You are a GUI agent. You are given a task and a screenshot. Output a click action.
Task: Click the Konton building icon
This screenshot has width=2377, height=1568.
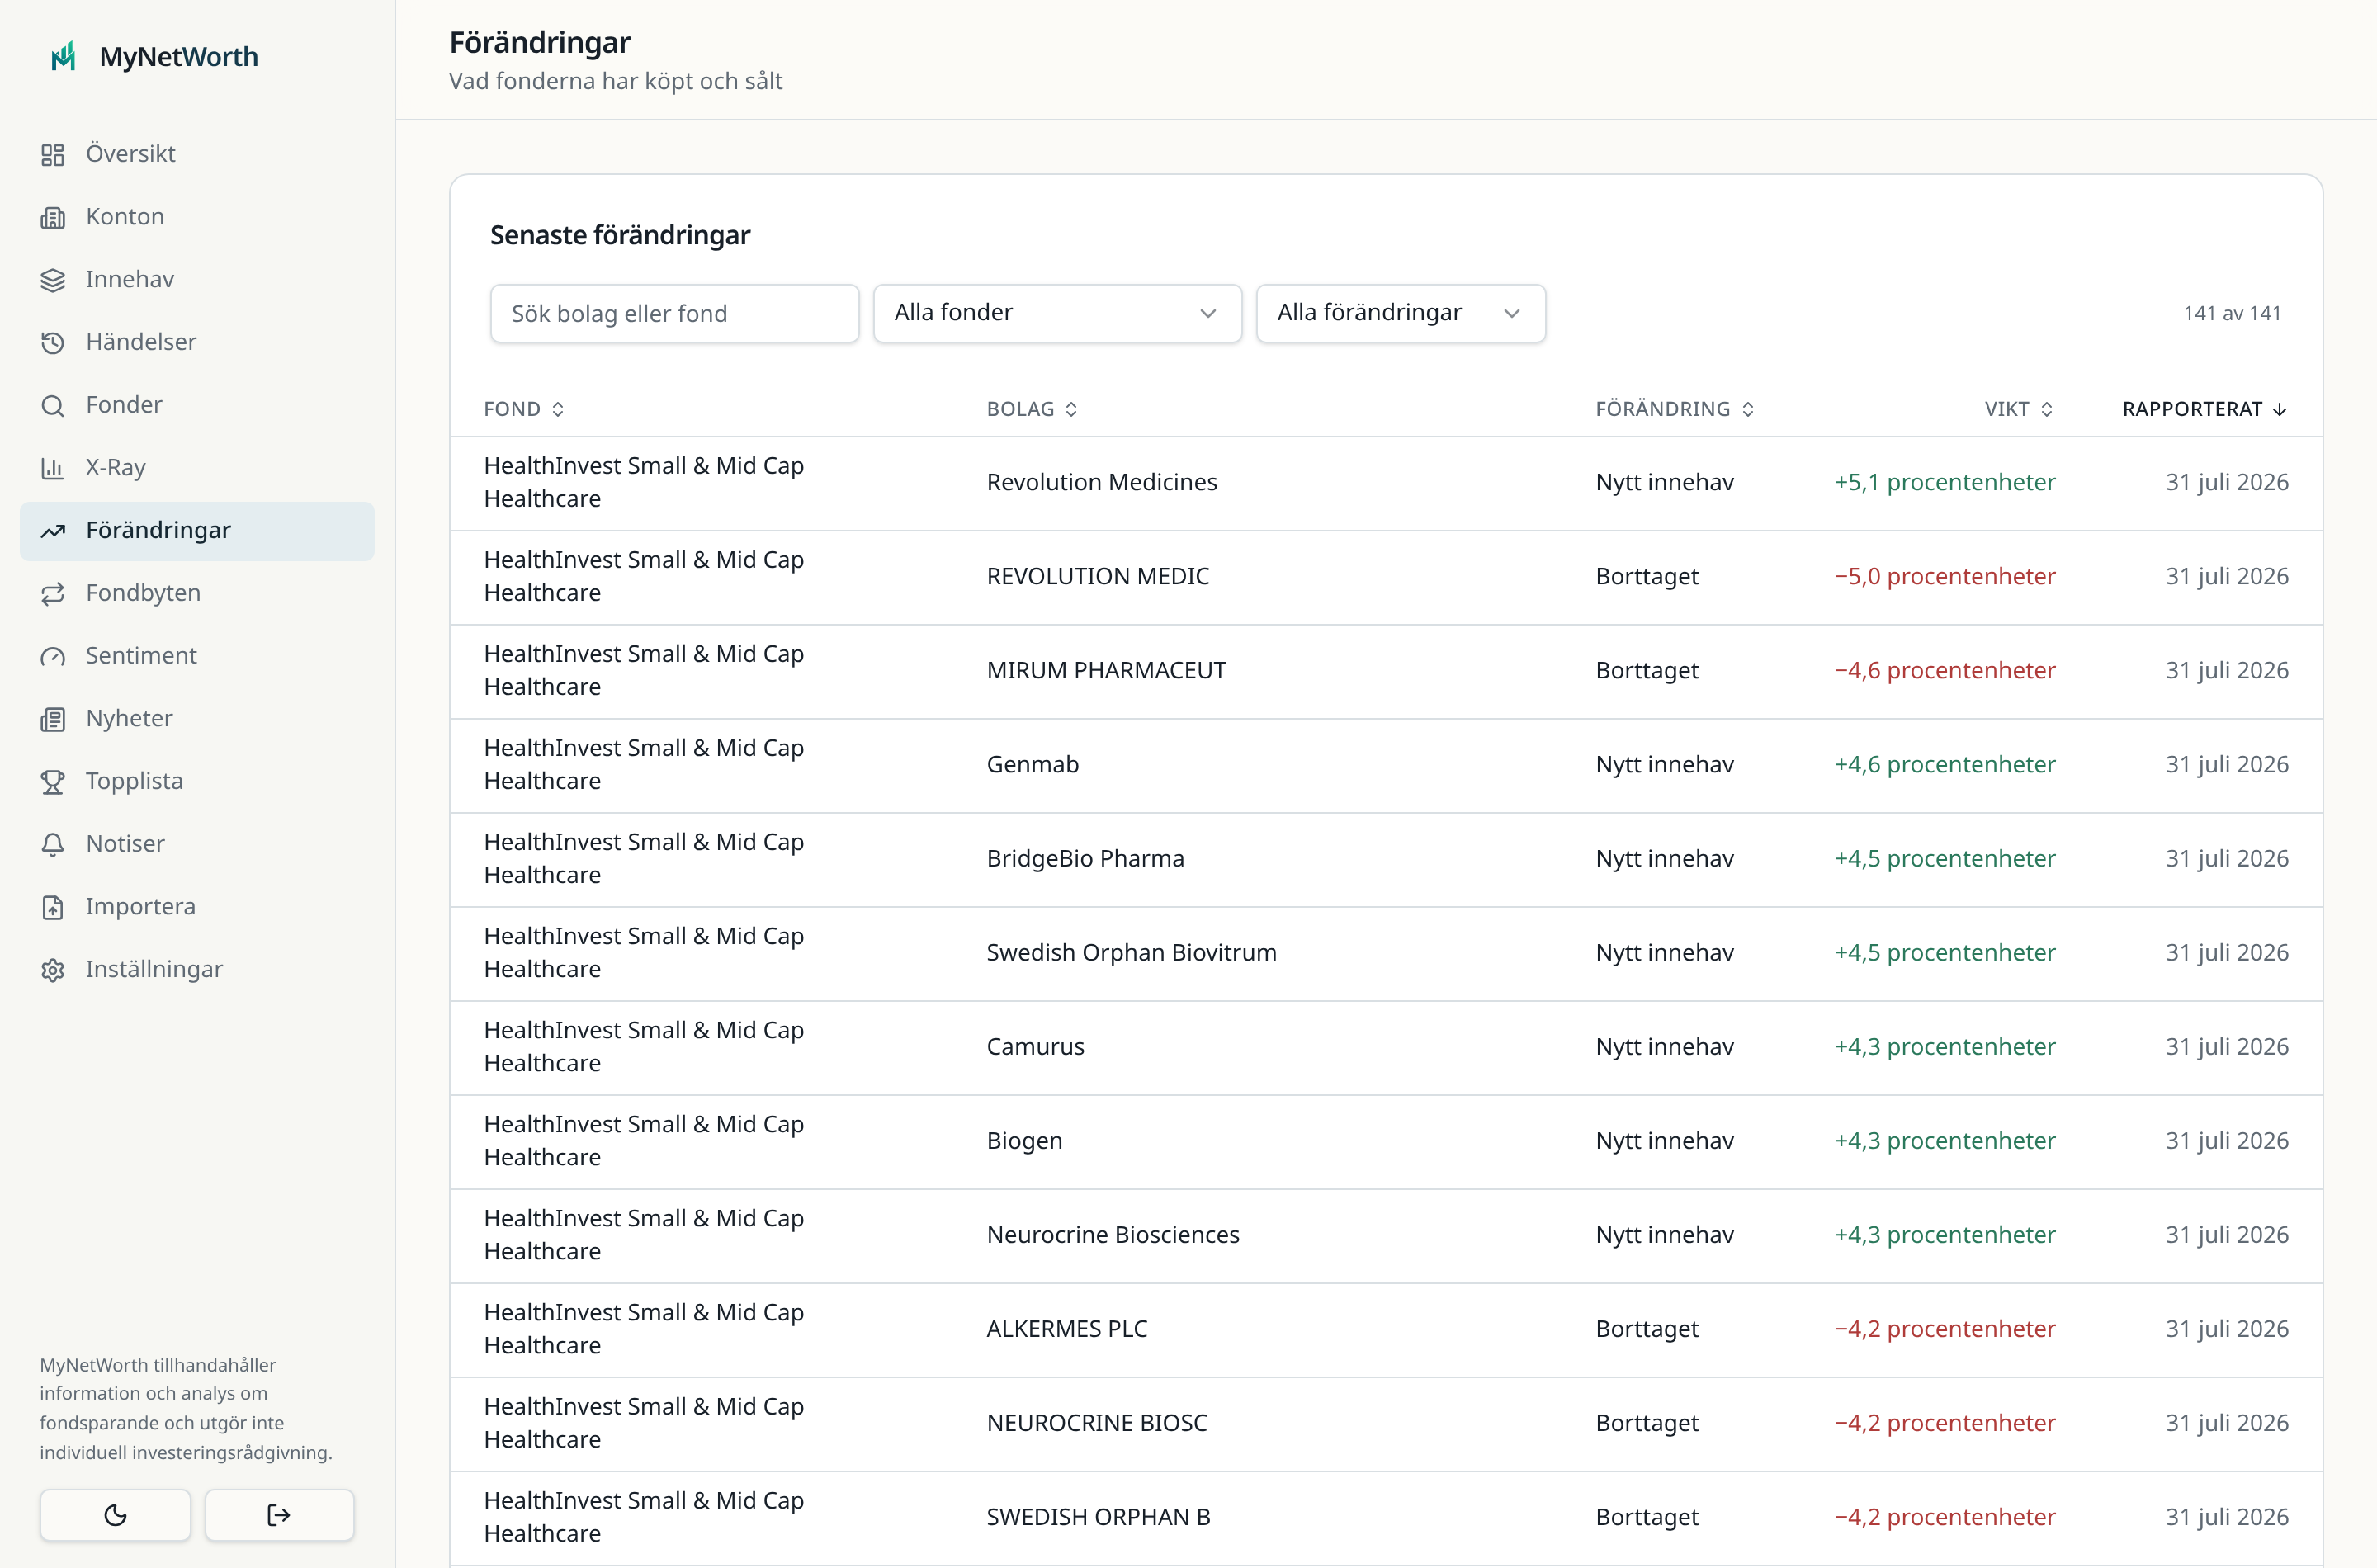53,217
